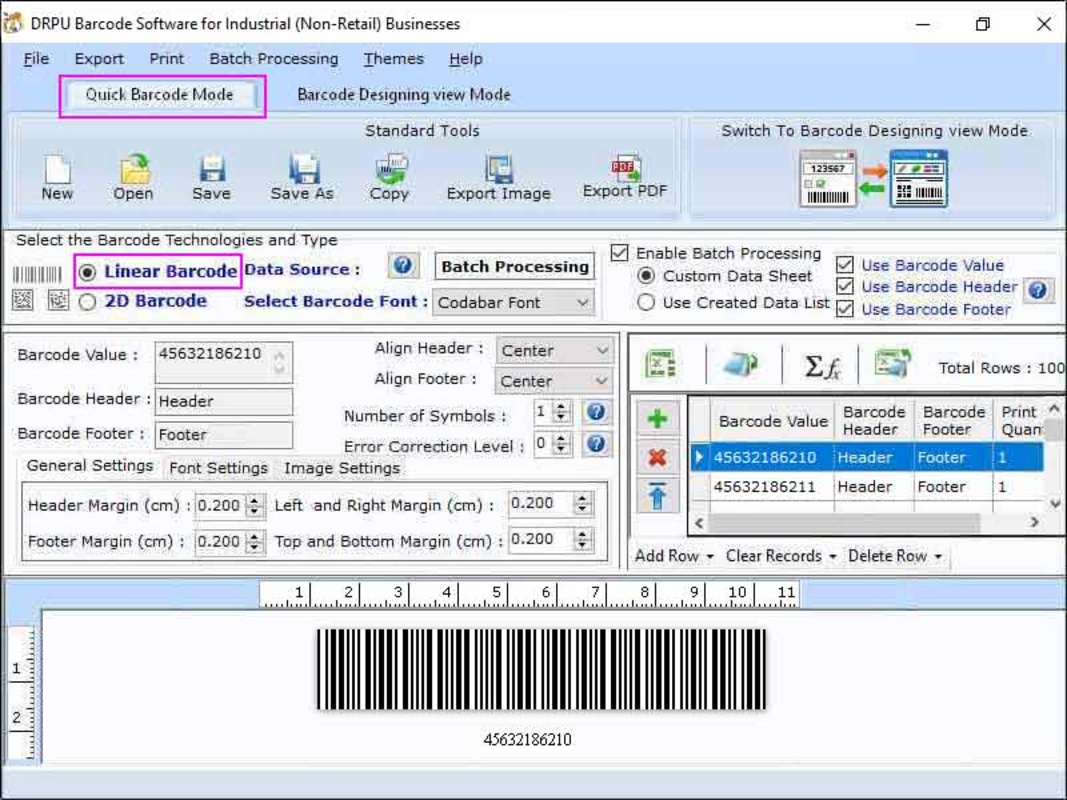Click the red X delete row icon
This screenshot has width=1067, height=800.
[657, 457]
